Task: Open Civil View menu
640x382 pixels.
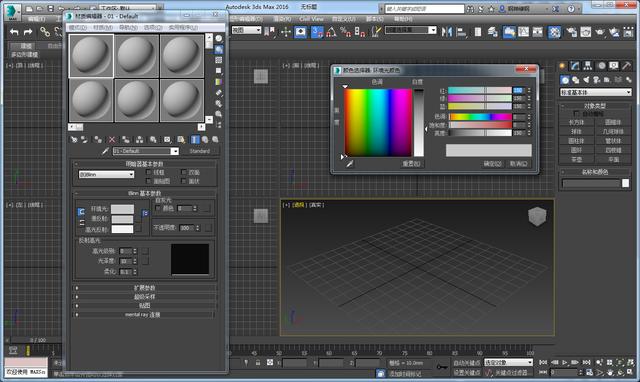Action: pyautogui.click(x=311, y=19)
